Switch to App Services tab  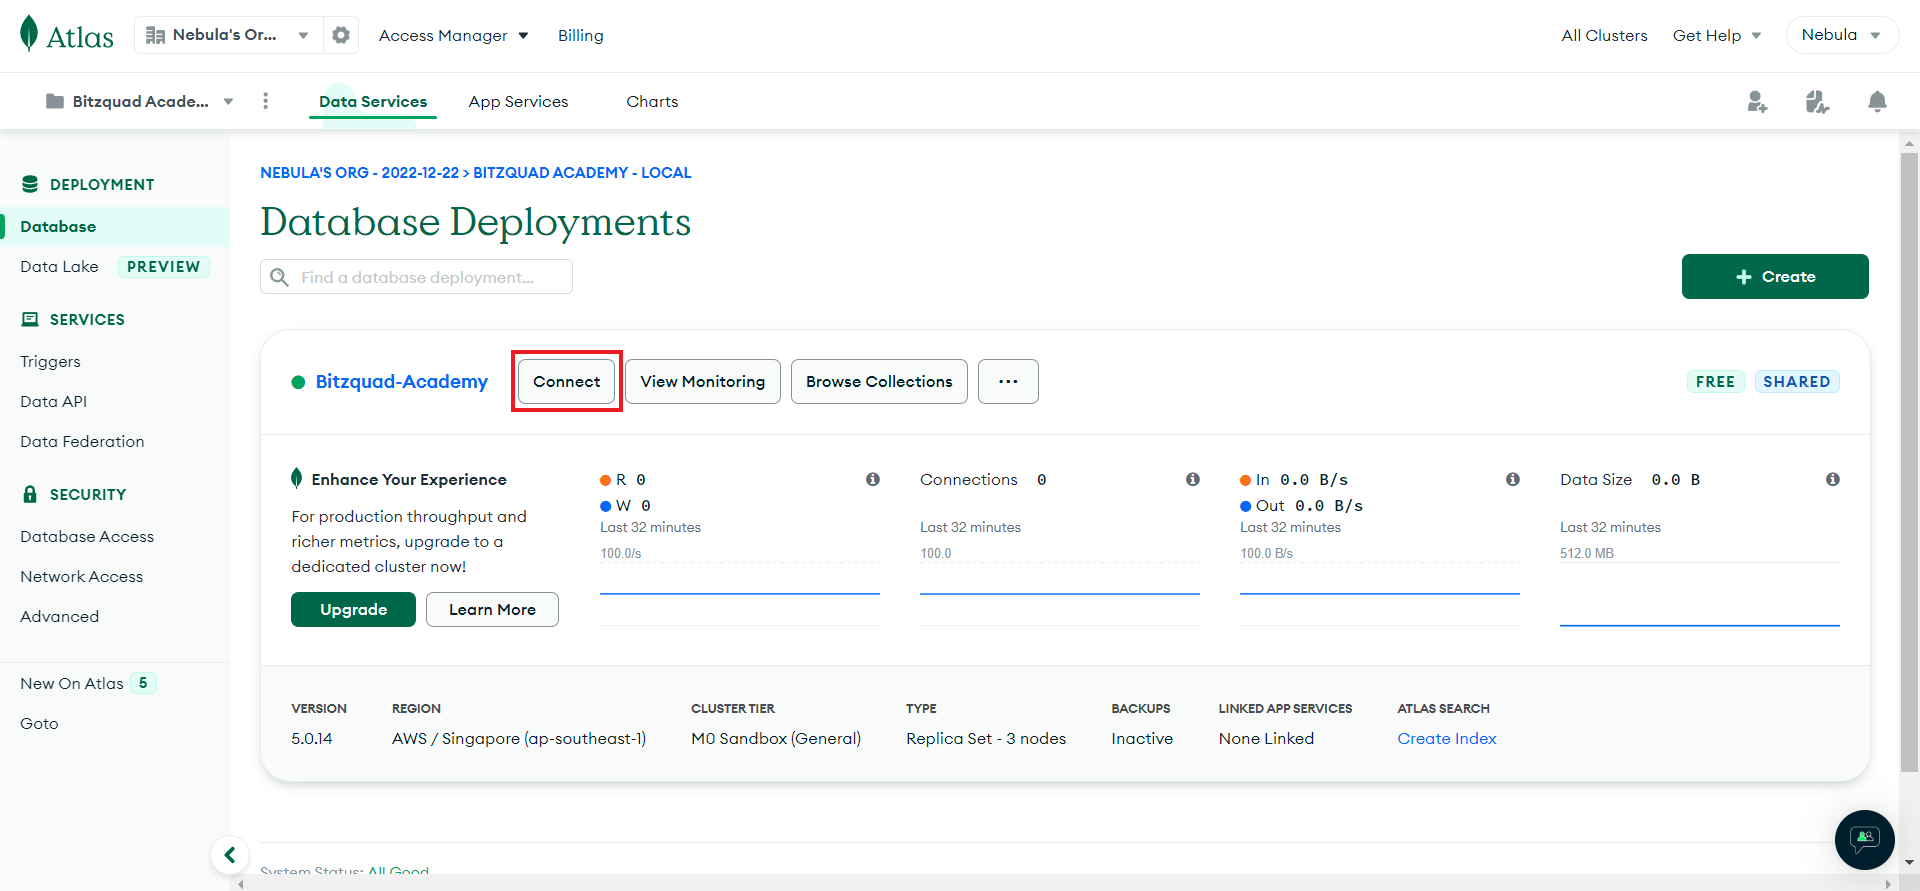518,101
